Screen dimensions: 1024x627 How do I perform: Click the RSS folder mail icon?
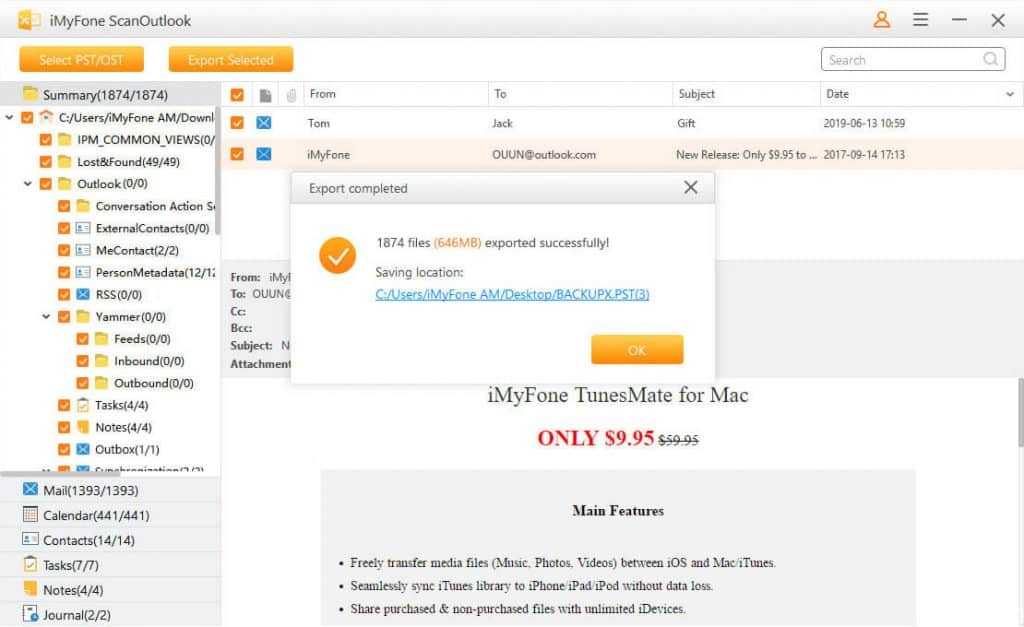point(83,295)
